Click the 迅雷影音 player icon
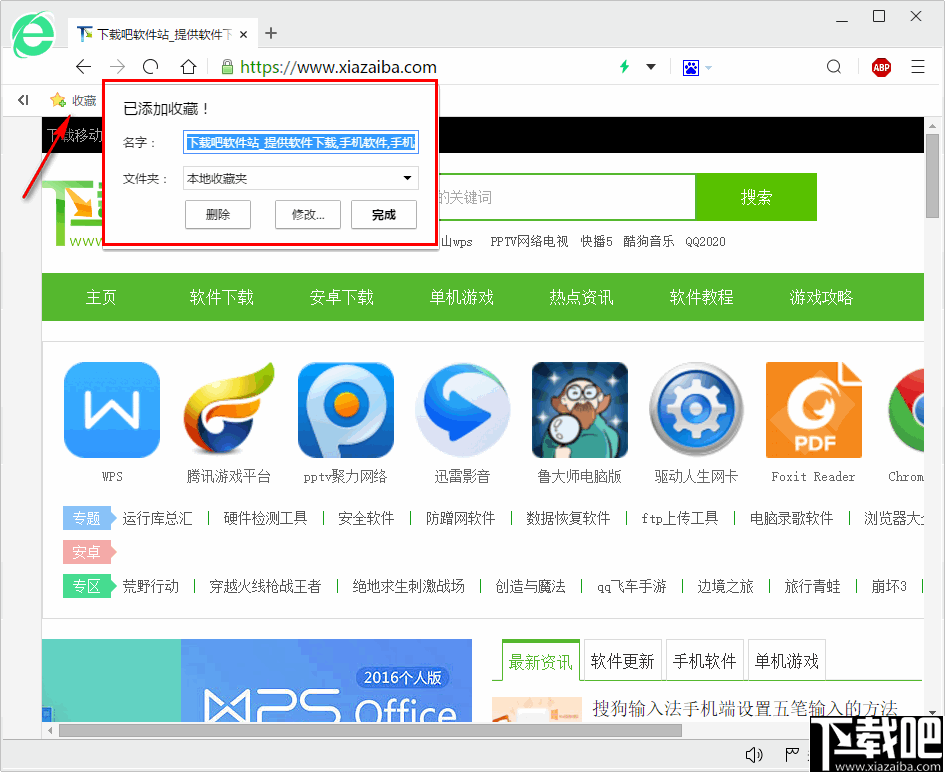The image size is (945, 772). coord(462,410)
